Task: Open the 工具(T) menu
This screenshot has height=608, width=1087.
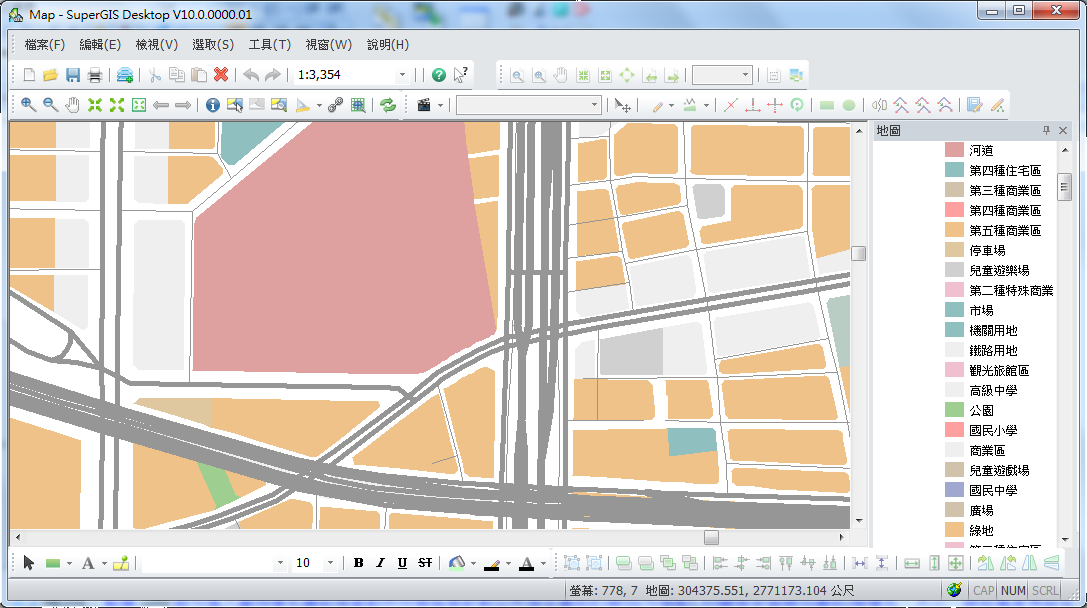Action: [x=270, y=44]
